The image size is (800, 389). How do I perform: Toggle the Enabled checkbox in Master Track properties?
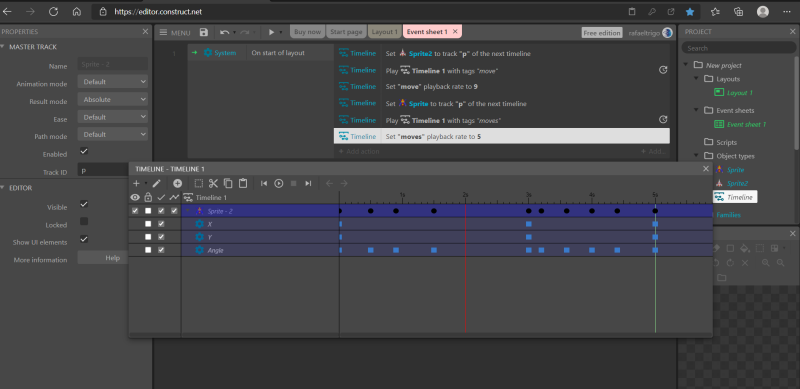tap(84, 152)
